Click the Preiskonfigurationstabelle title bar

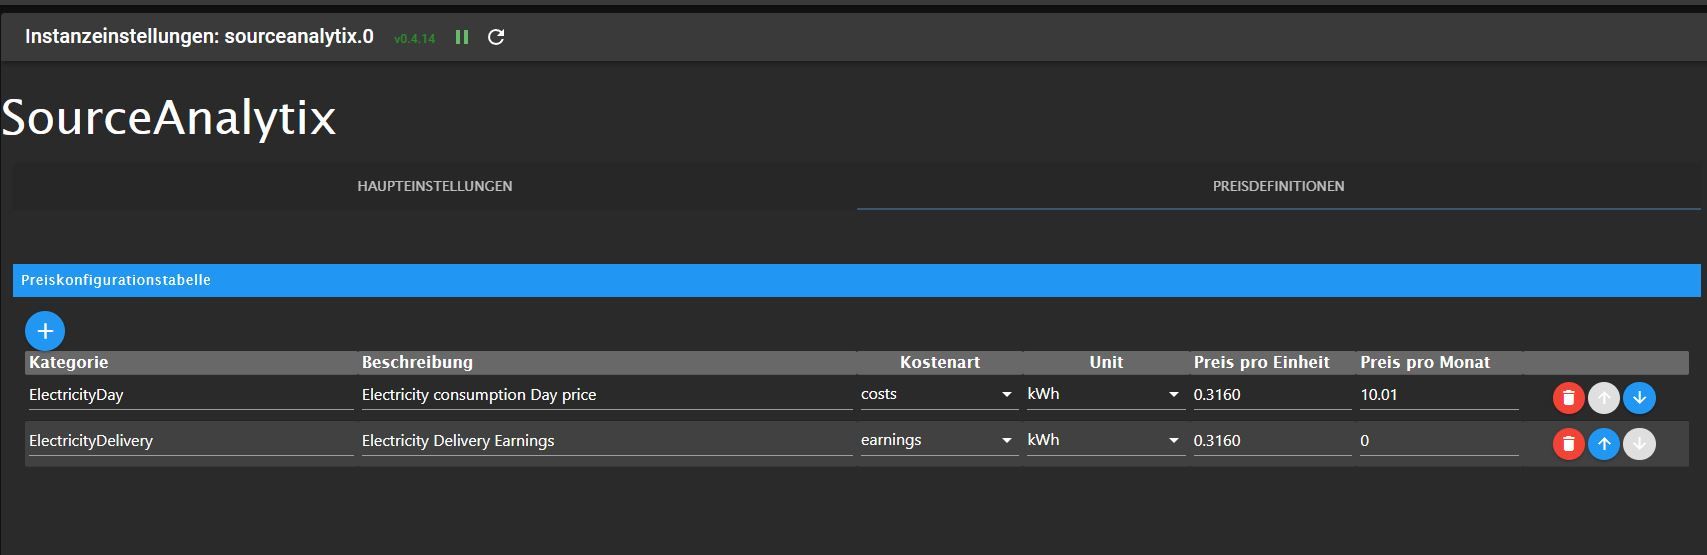click(856, 280)
